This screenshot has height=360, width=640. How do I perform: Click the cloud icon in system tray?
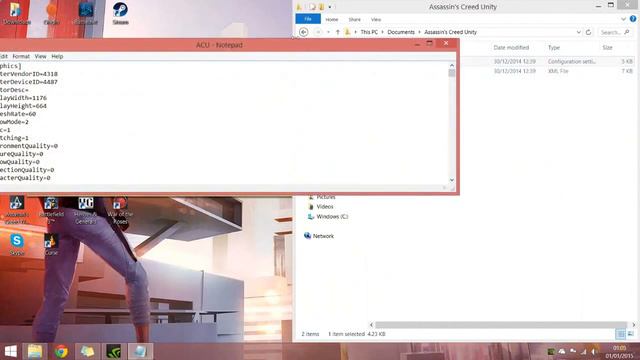pos(562,351)
